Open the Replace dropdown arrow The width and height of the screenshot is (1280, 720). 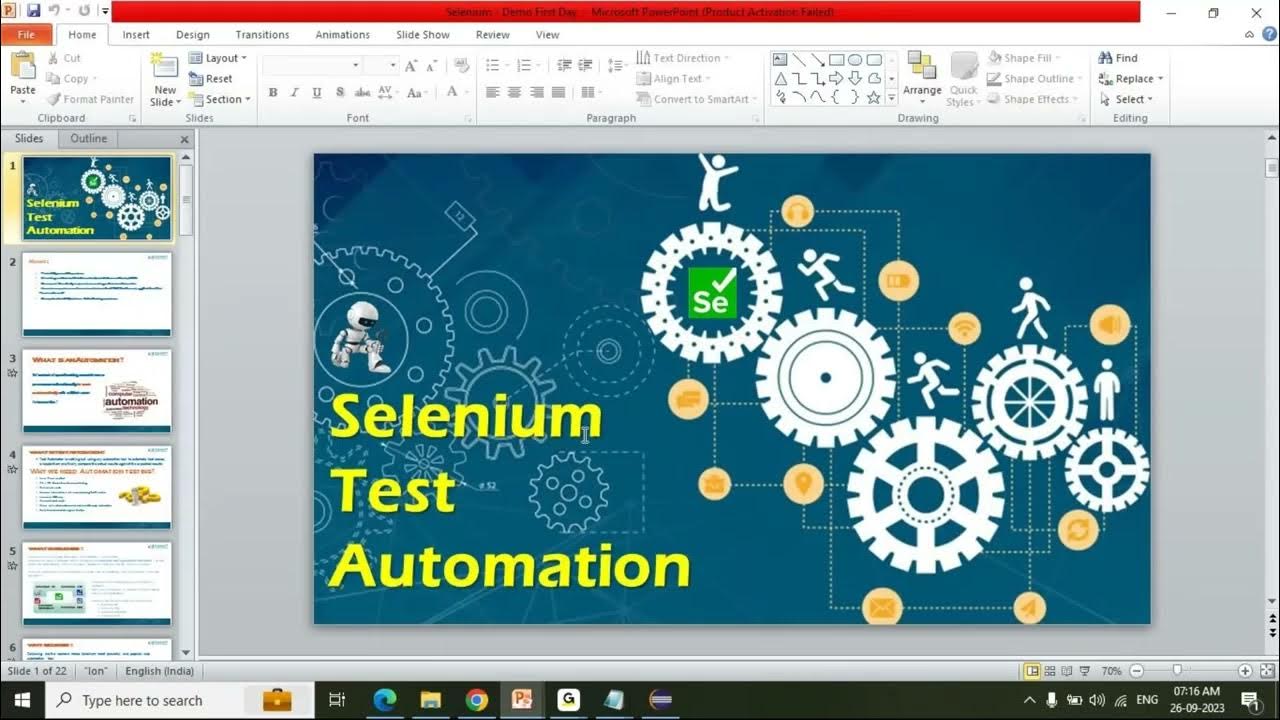1160,79
